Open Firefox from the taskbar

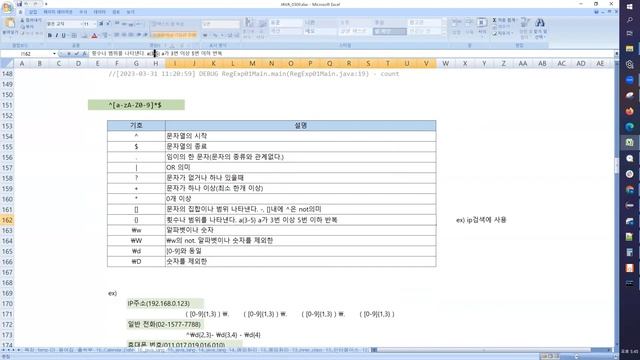[630, 111]
